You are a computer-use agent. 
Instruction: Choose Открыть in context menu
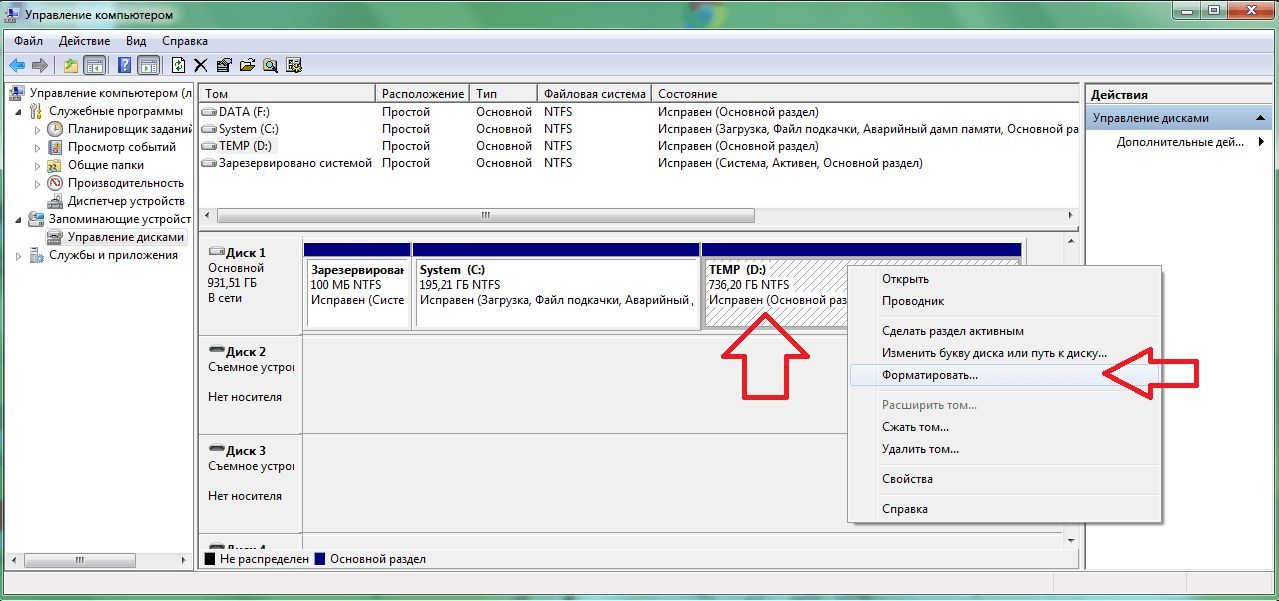(x=1004, y=279)
